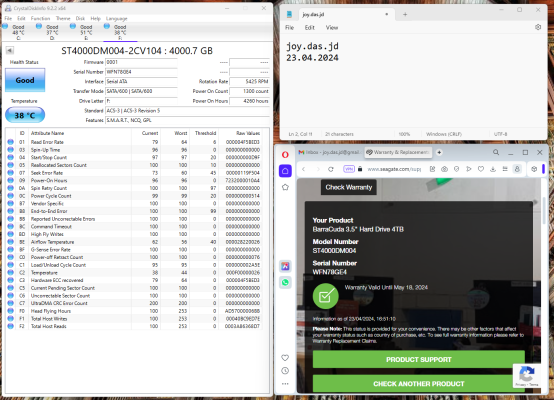Open Easy Setup icon in Opera toolbar

[x=505, y=169]
